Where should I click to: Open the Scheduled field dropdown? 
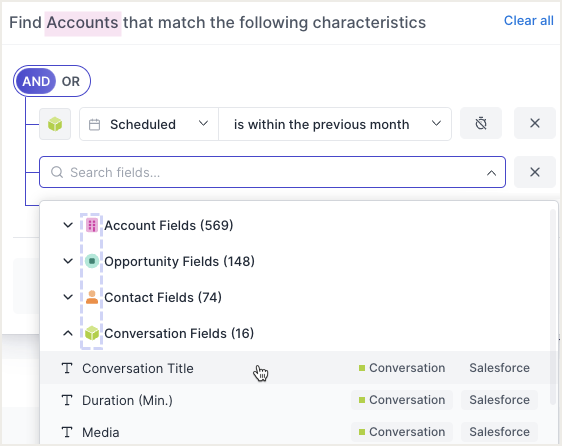[149, 124]
